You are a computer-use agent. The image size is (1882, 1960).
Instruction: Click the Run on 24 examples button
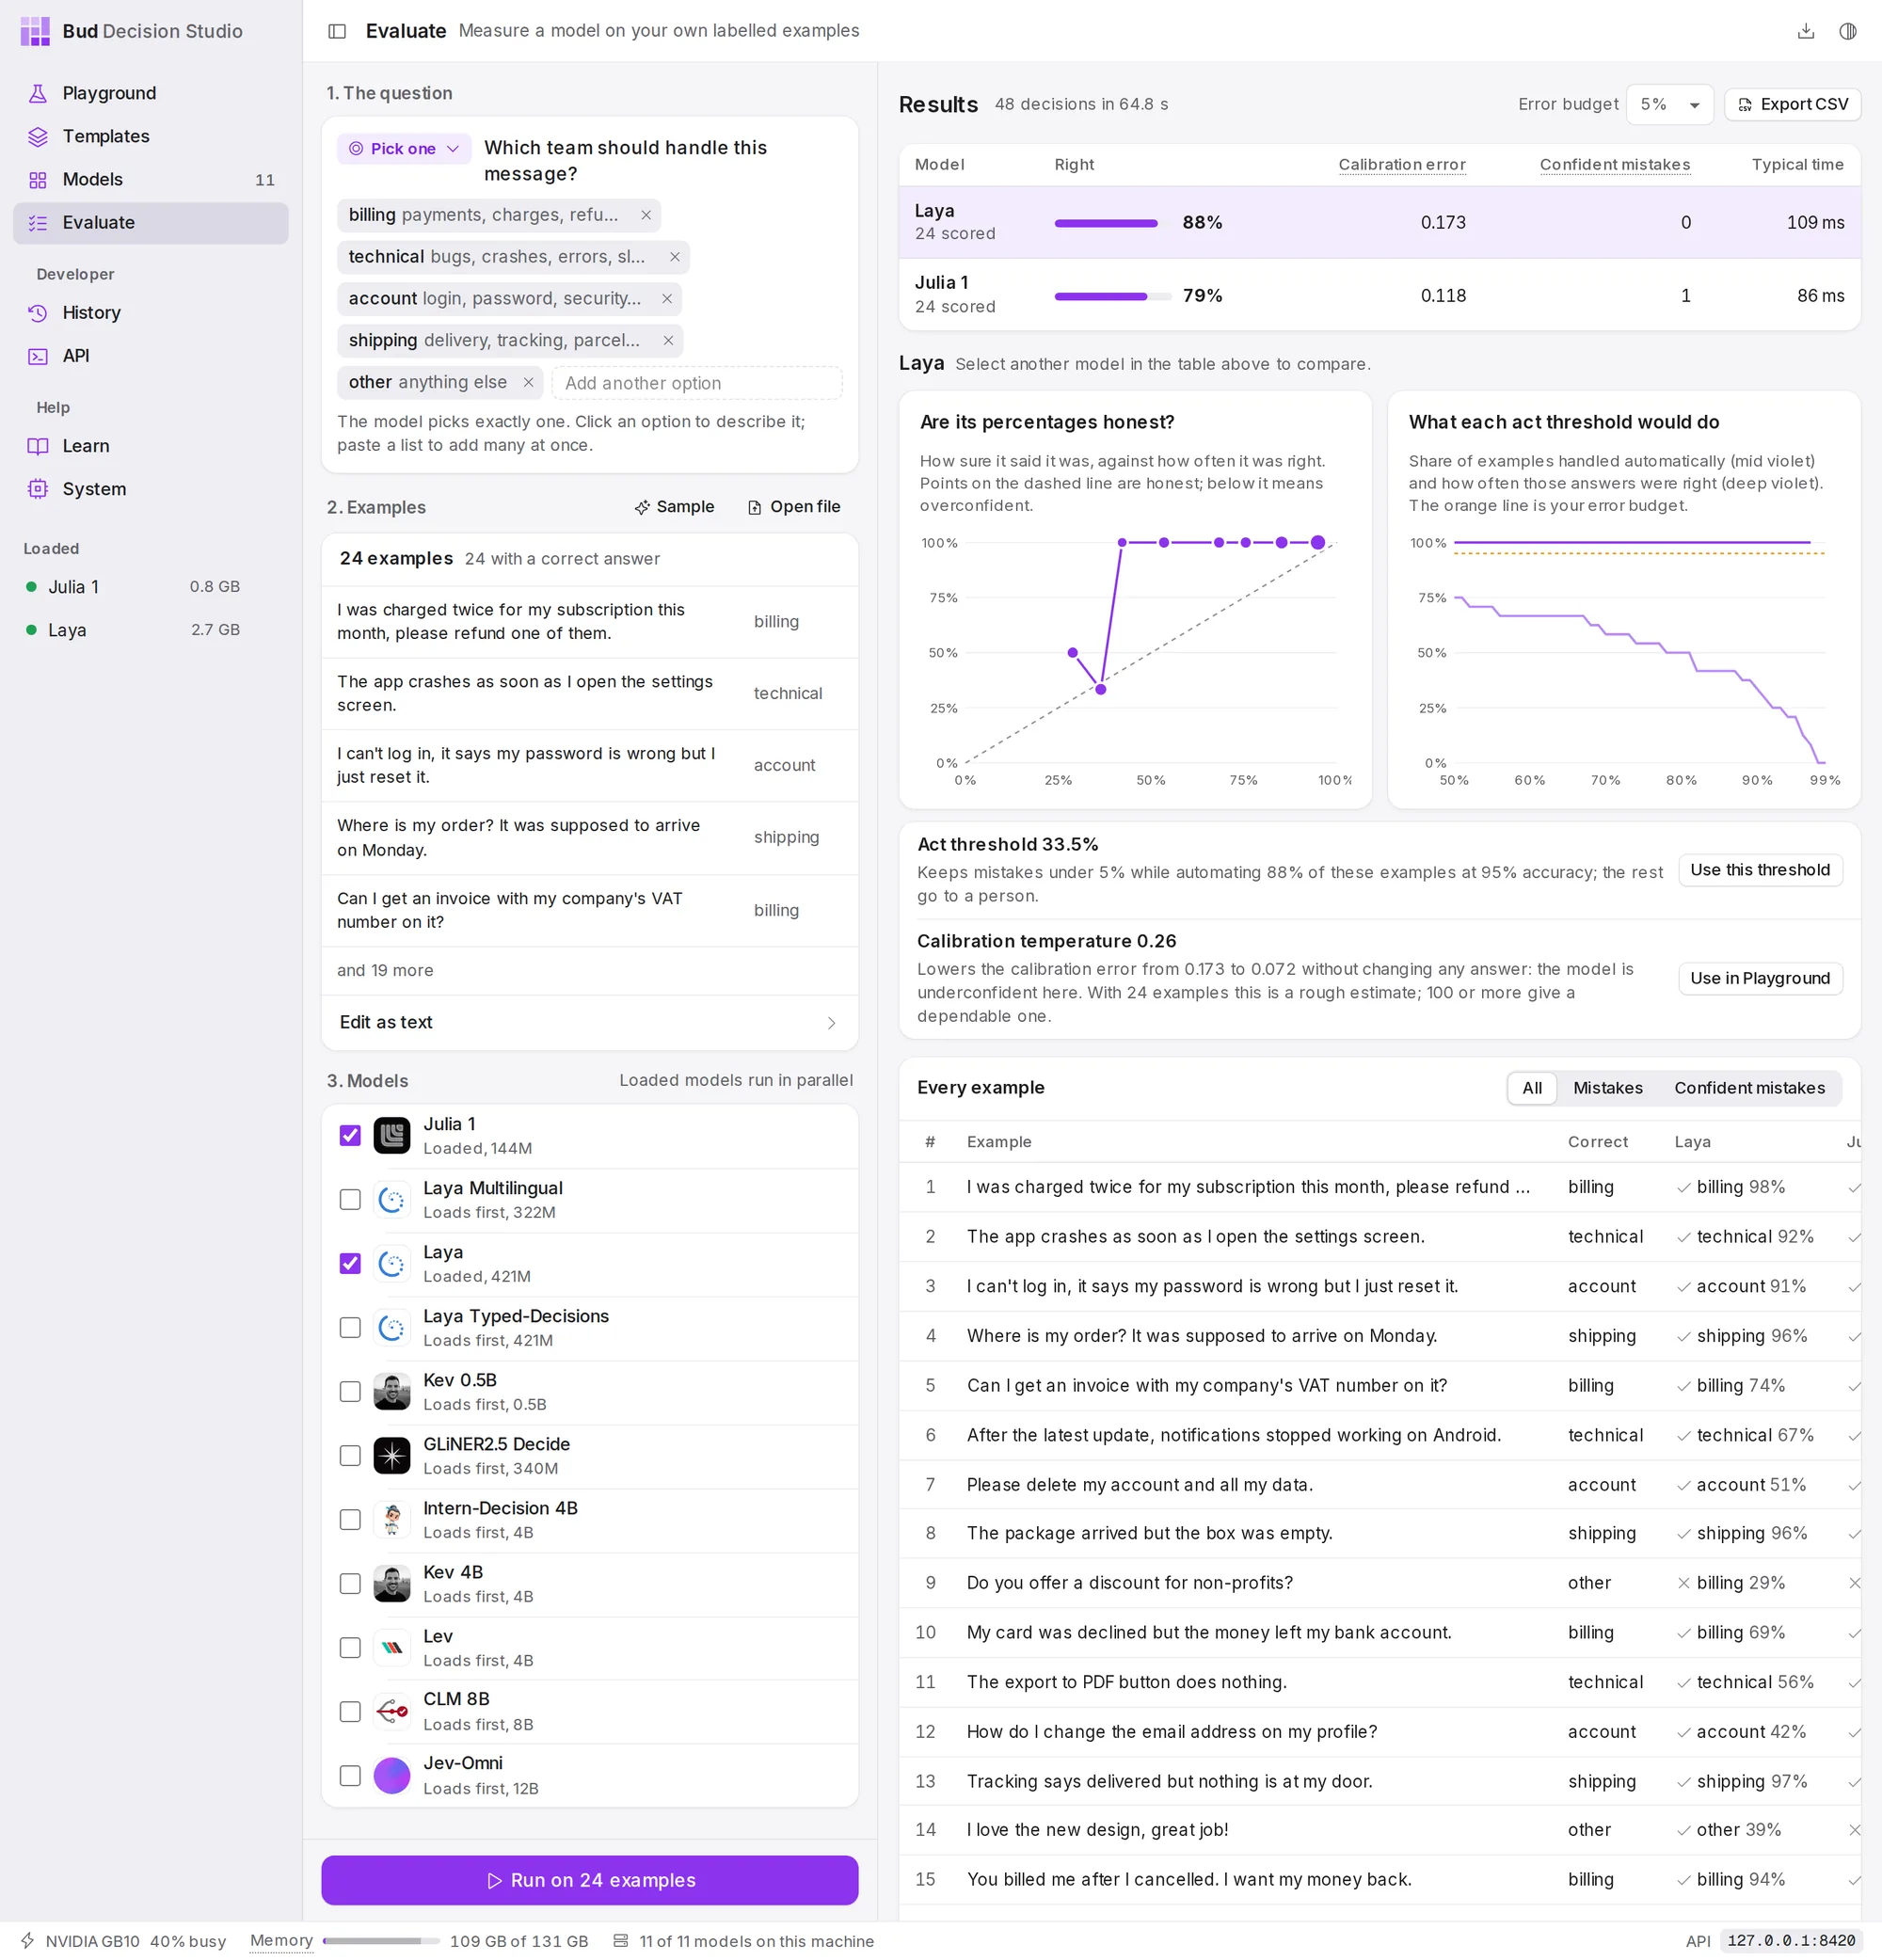point(589,1880)
